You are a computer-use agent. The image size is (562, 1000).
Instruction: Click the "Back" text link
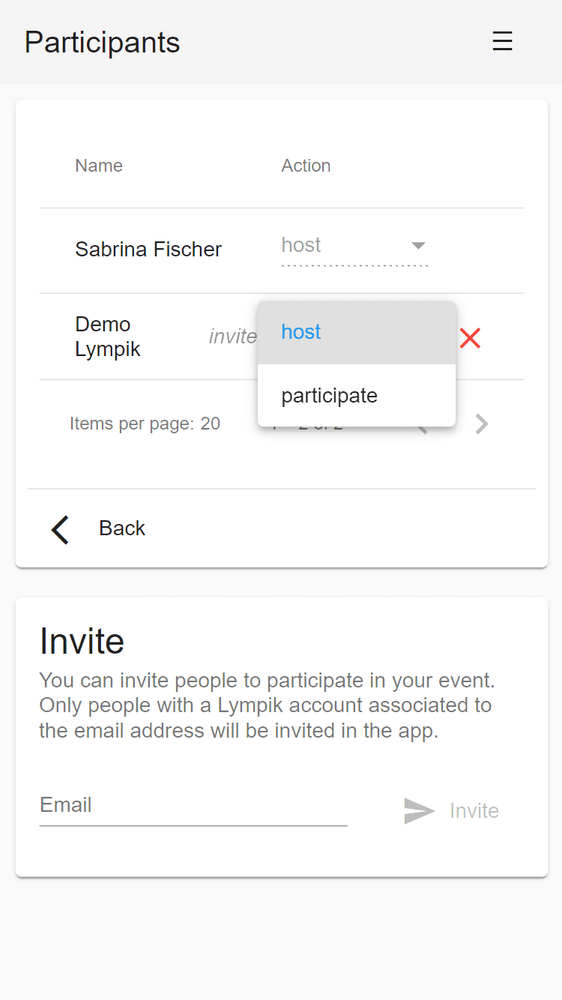click(x=122, y=528)
